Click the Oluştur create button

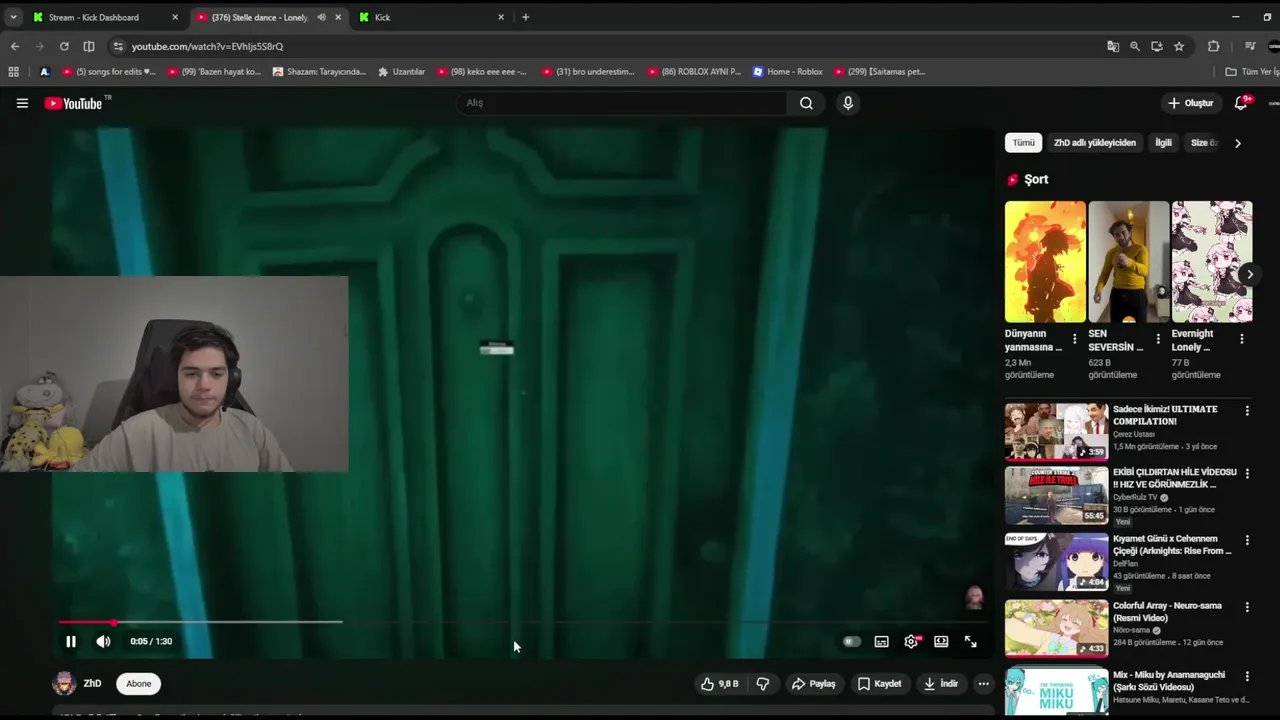click(1190, 103)
